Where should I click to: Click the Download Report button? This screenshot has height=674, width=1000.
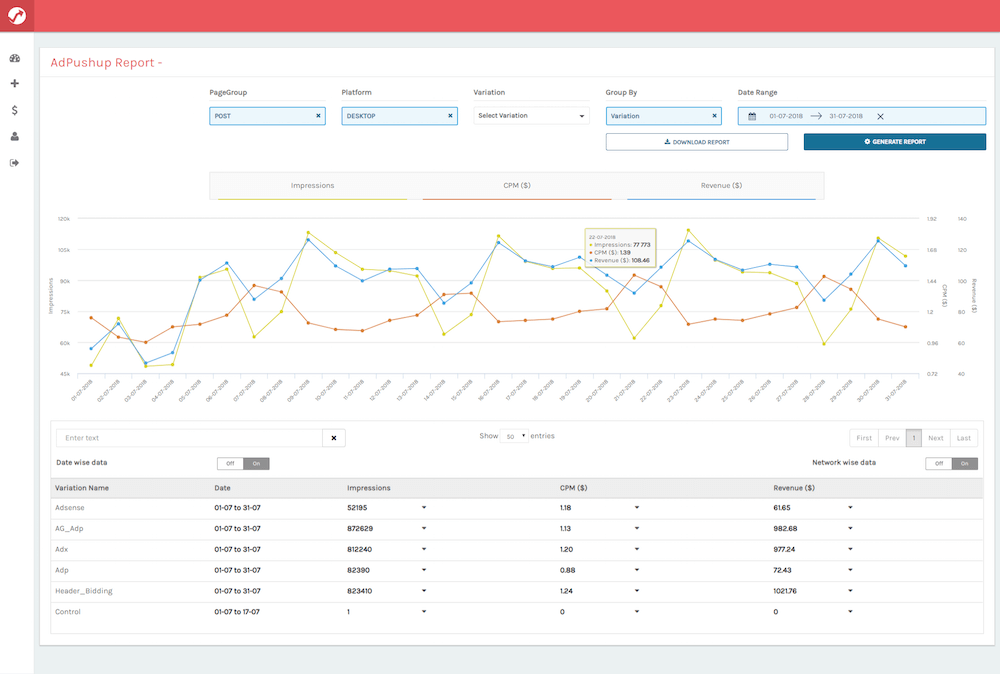[696, 142]
